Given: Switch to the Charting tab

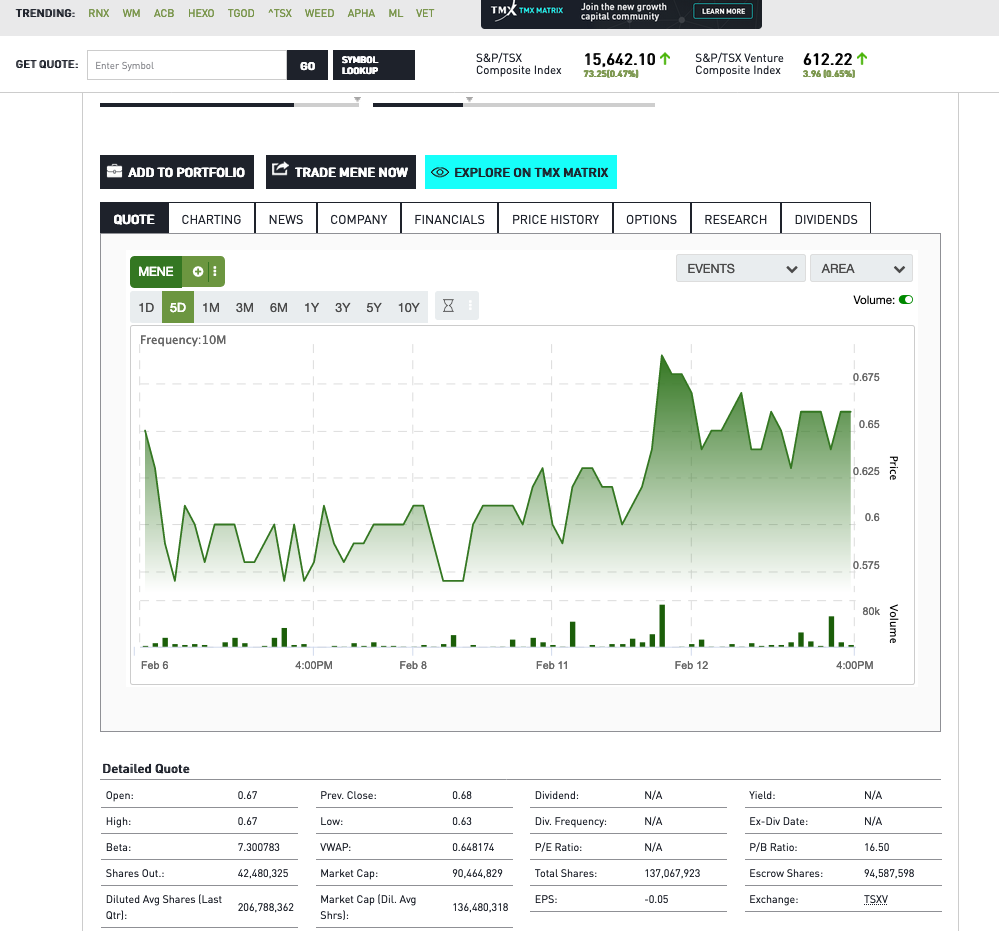Looking at the screenshot, I should click(x=211, y=219).
